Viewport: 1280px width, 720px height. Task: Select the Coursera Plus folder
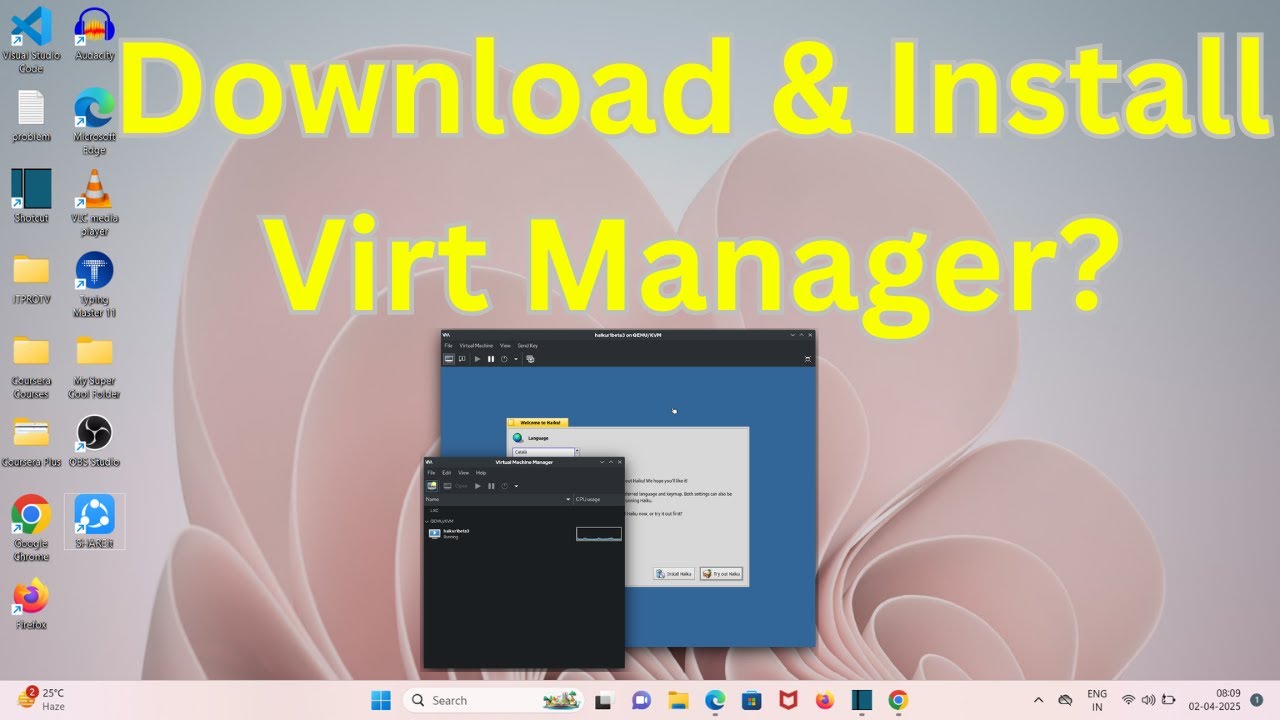click(31, 440)
